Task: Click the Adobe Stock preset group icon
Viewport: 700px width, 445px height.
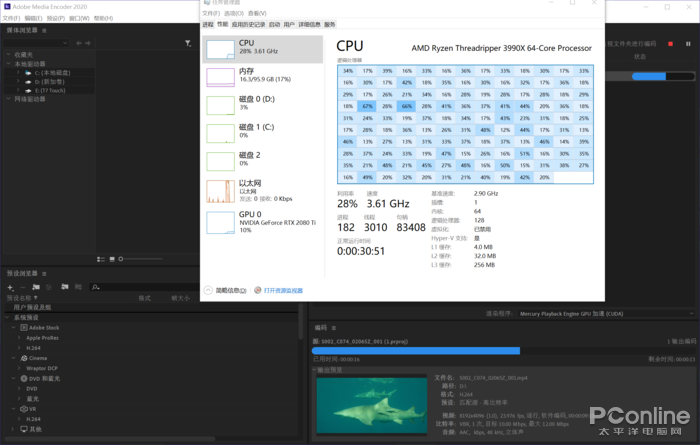Action: pos(24,328)
